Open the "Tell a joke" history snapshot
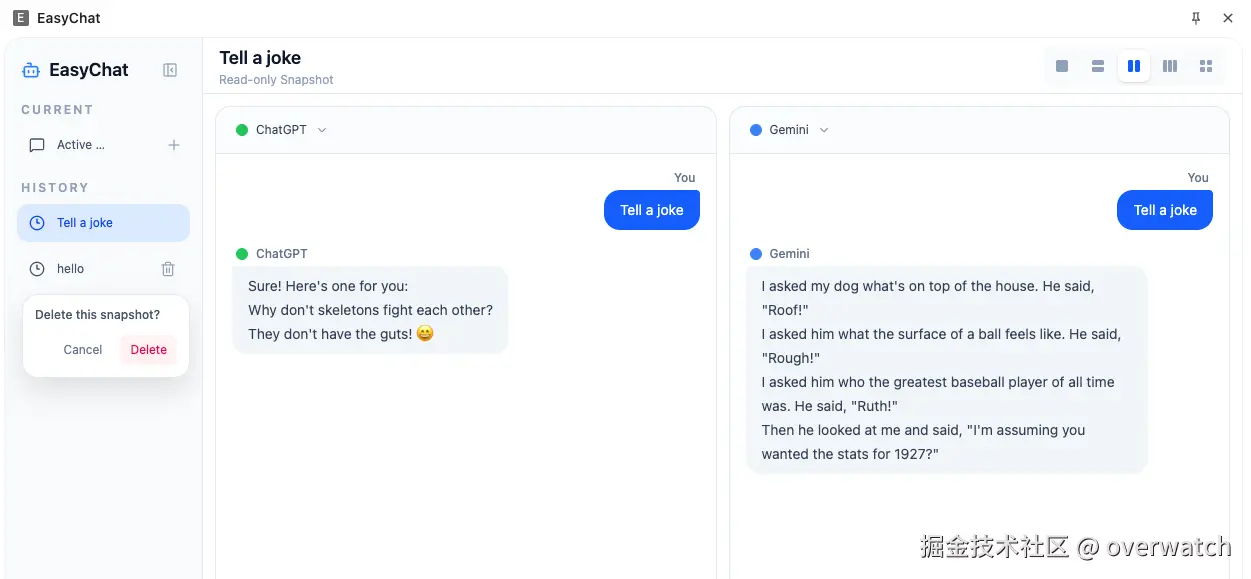 [x=85, y=223]
